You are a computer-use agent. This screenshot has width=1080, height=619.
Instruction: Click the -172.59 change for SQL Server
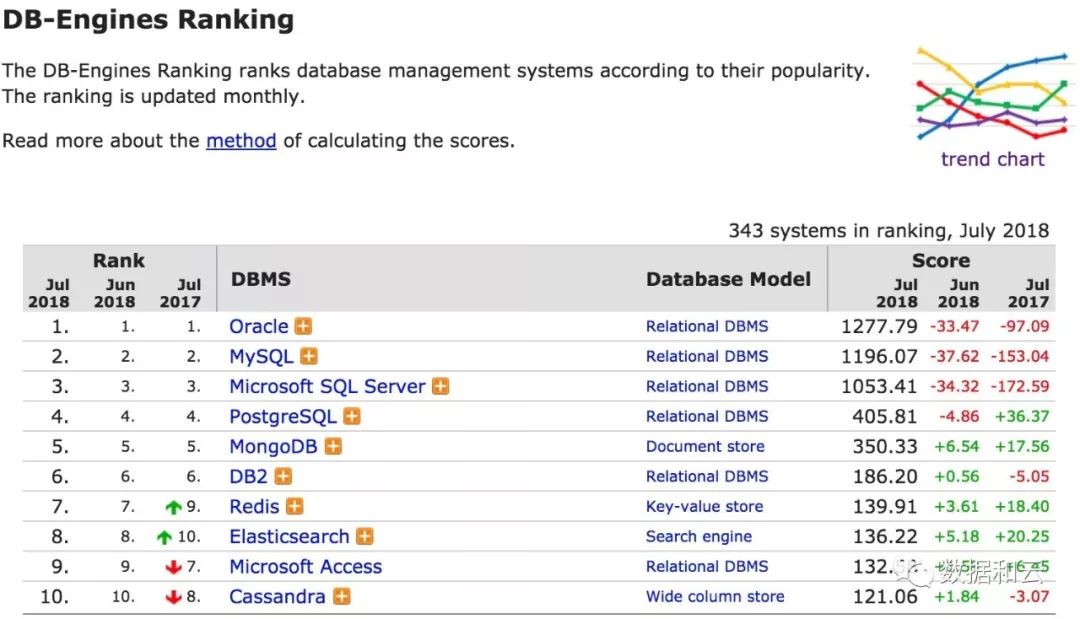(x=1019, y=386)
